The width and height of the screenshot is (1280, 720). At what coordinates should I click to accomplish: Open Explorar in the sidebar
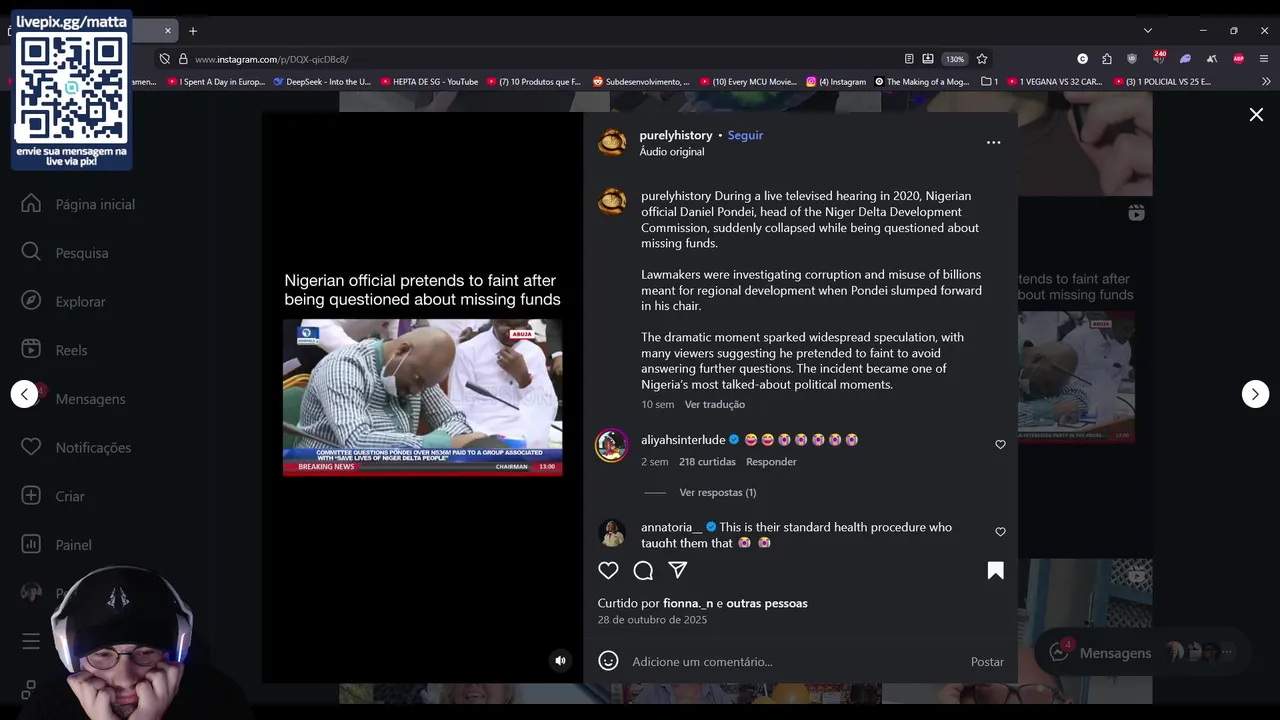point(63,301)
